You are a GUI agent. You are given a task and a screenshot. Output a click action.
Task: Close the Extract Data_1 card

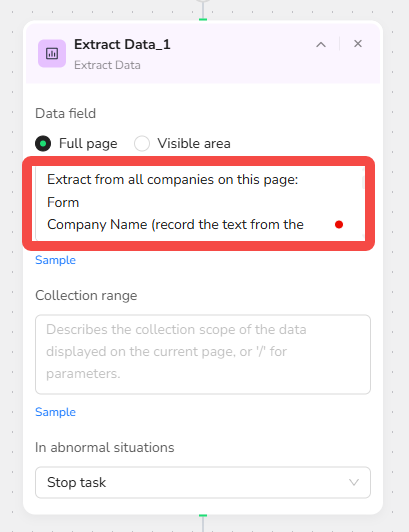pos(358,43)
